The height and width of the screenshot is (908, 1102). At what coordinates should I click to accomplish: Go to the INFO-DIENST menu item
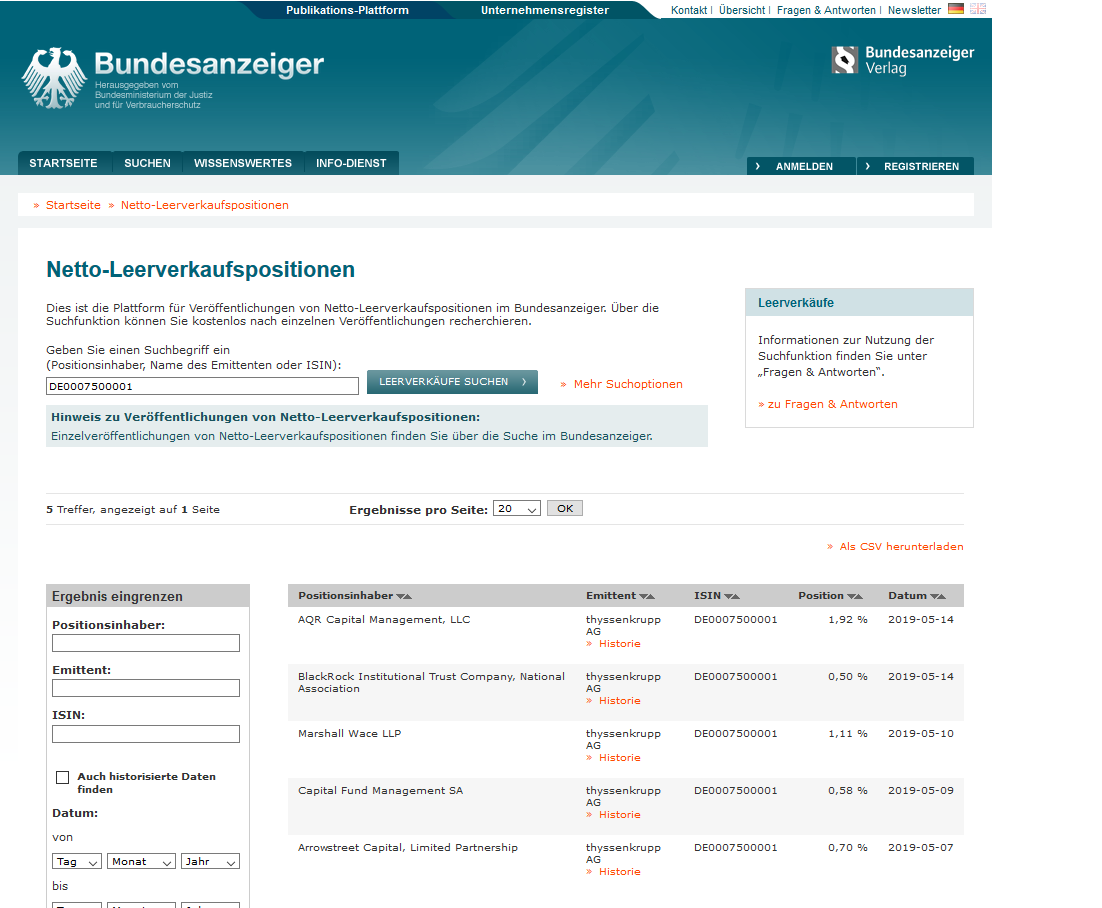(x=351, y=163)
